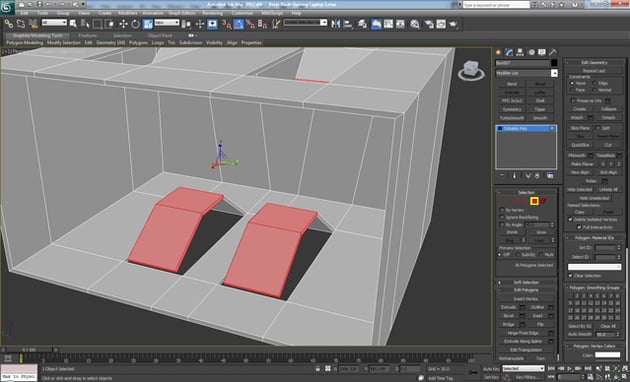The height and width of the screenshot is (382, 630).
Task: Open the named selection sets dropdown
Action: pos(305,23)
